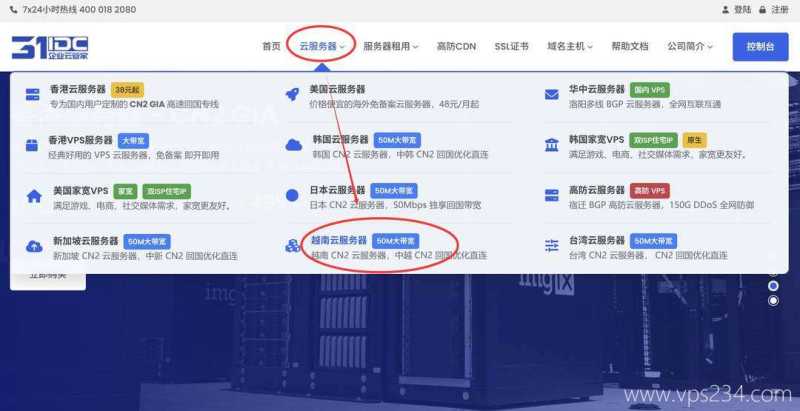The image size is (800, 411).
Task: Select the filled carousel indicator dot
Action: pos(773,286)
